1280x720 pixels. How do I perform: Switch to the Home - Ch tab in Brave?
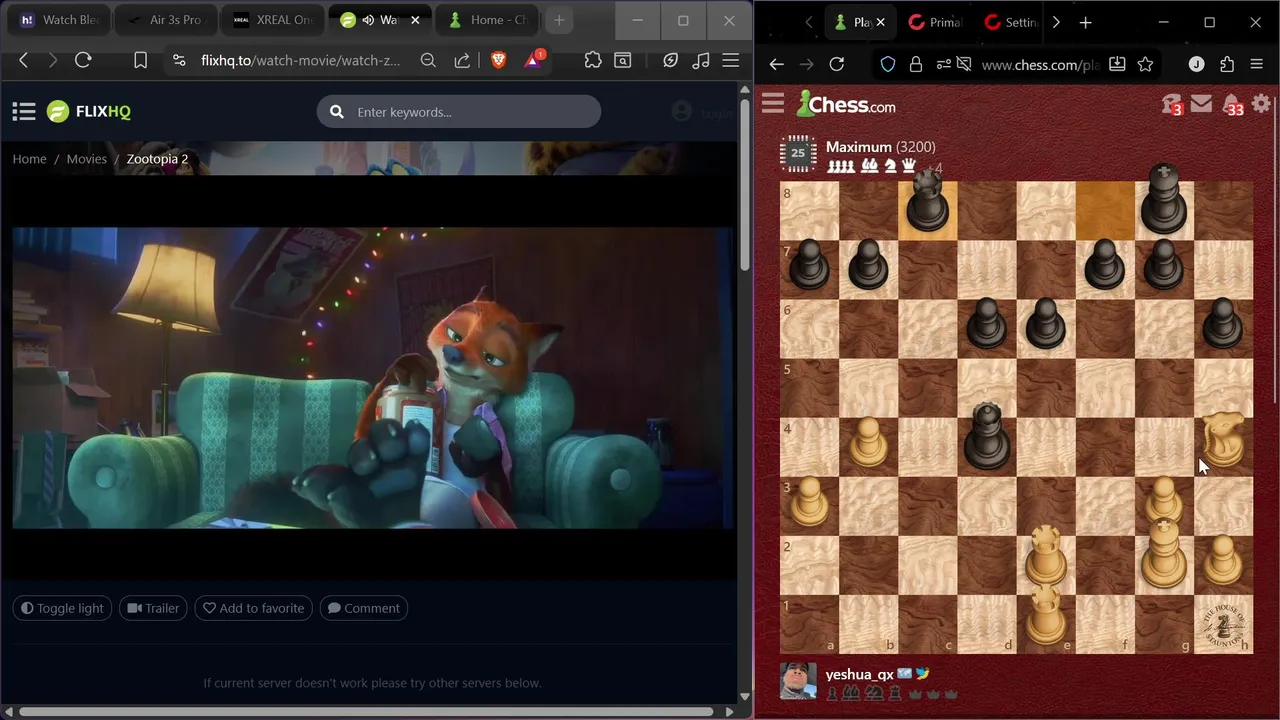[x=489, y=20]
